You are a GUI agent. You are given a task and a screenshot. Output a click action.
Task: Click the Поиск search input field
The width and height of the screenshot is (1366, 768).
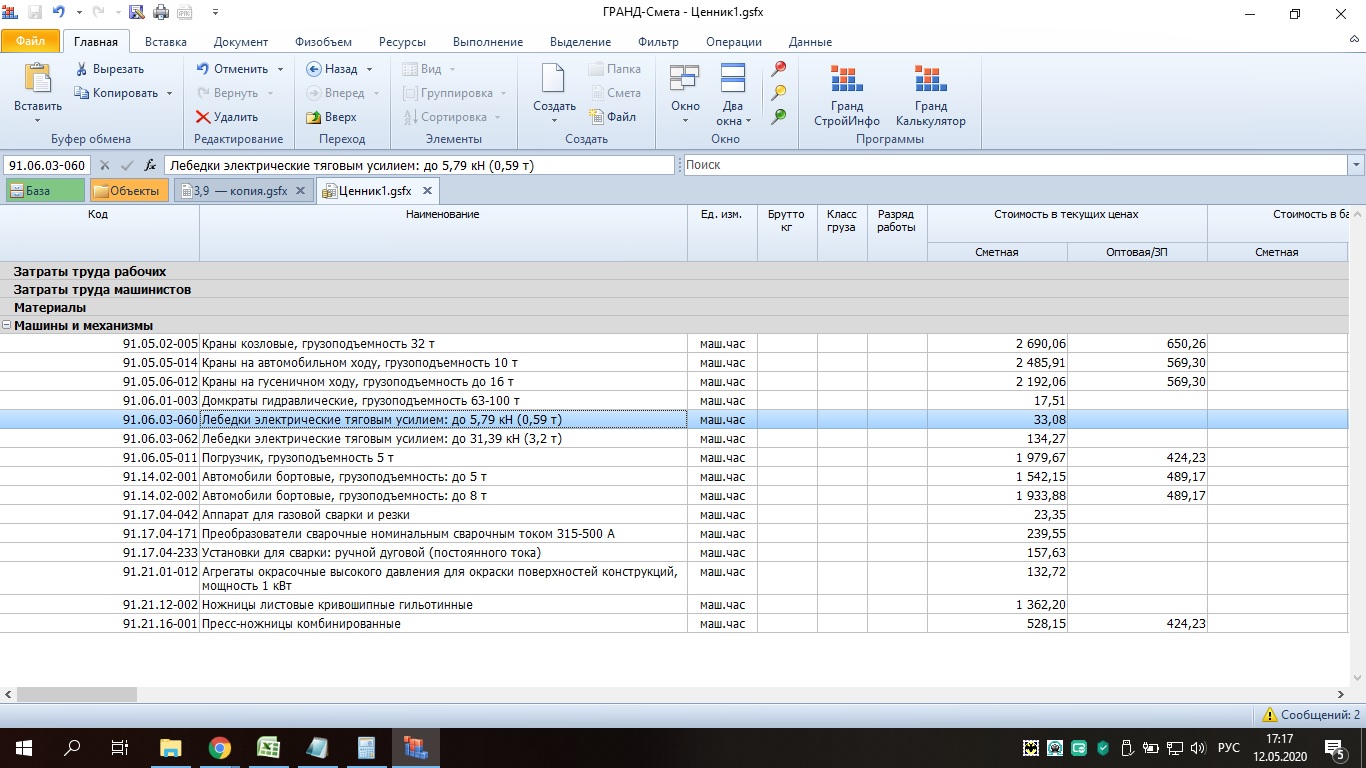pyautogui.click(x=1014, y=165)
